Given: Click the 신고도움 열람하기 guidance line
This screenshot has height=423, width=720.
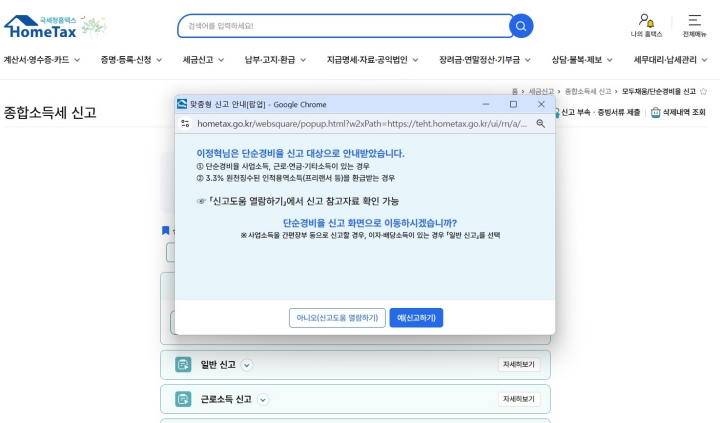Looking at the screenshot, I should [298, 201].
